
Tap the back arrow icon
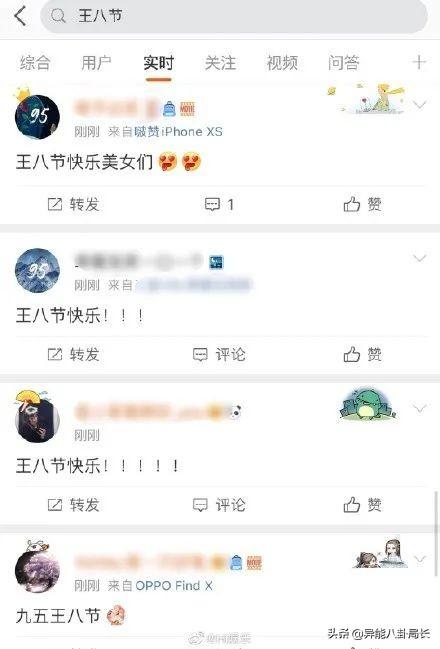click(x=20, y=16)
